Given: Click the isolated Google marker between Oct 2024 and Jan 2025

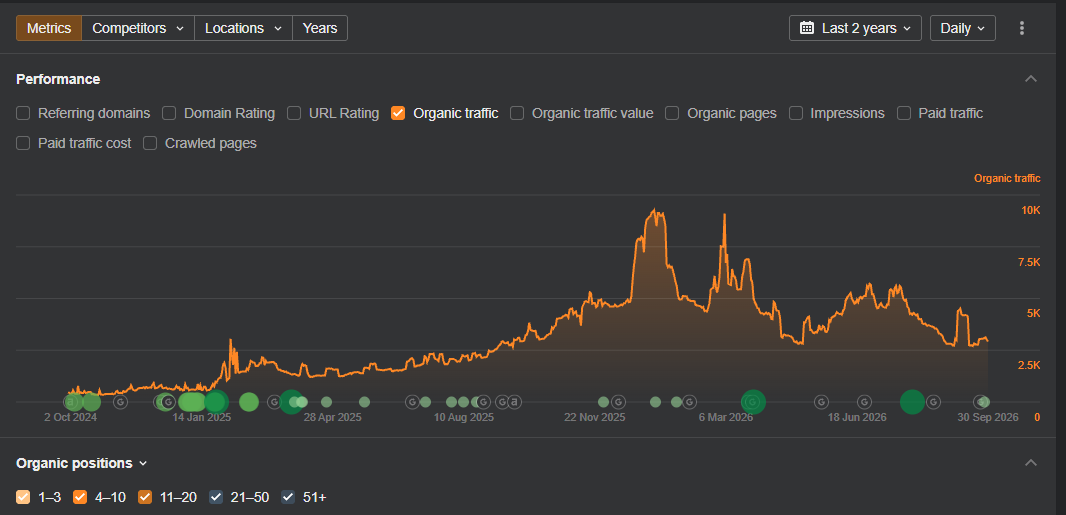Looking at the screenshot, I should tap(120, 402).
